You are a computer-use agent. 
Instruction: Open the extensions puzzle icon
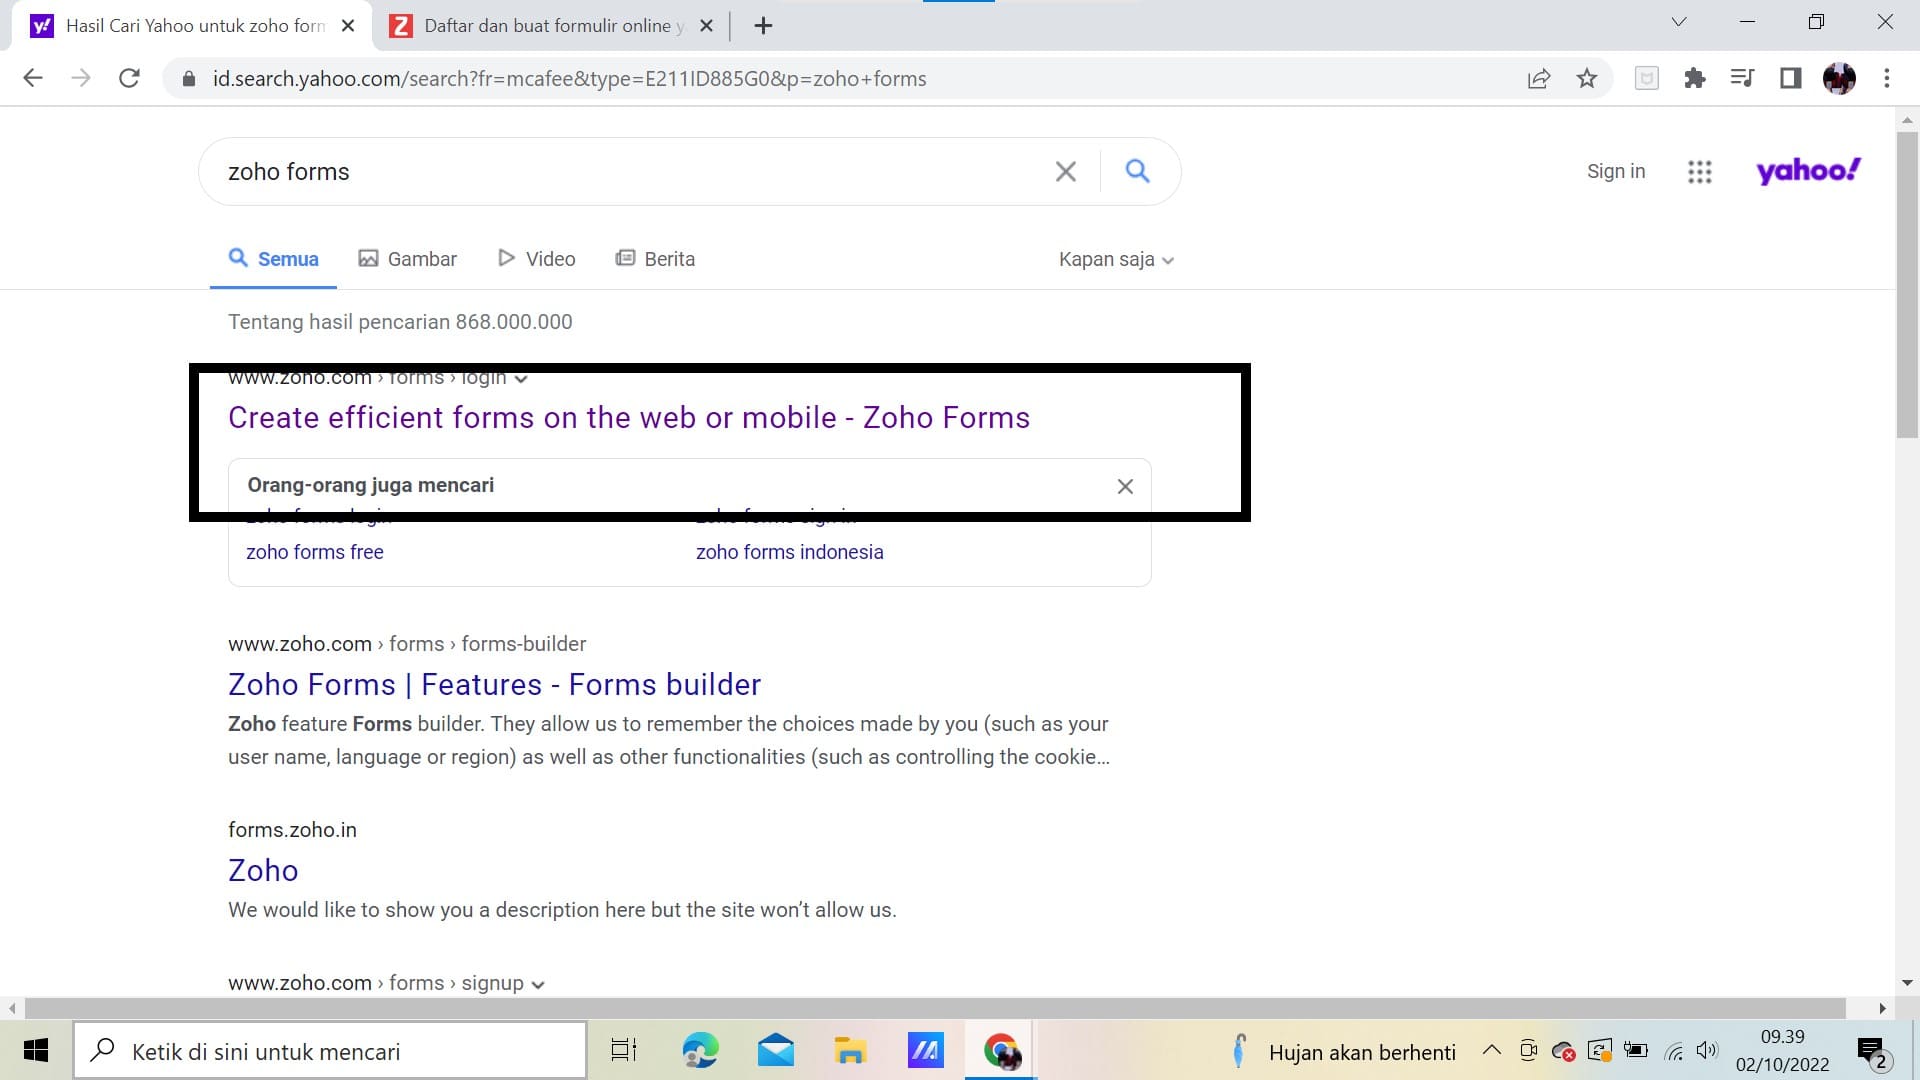(x=1695, y=78)
